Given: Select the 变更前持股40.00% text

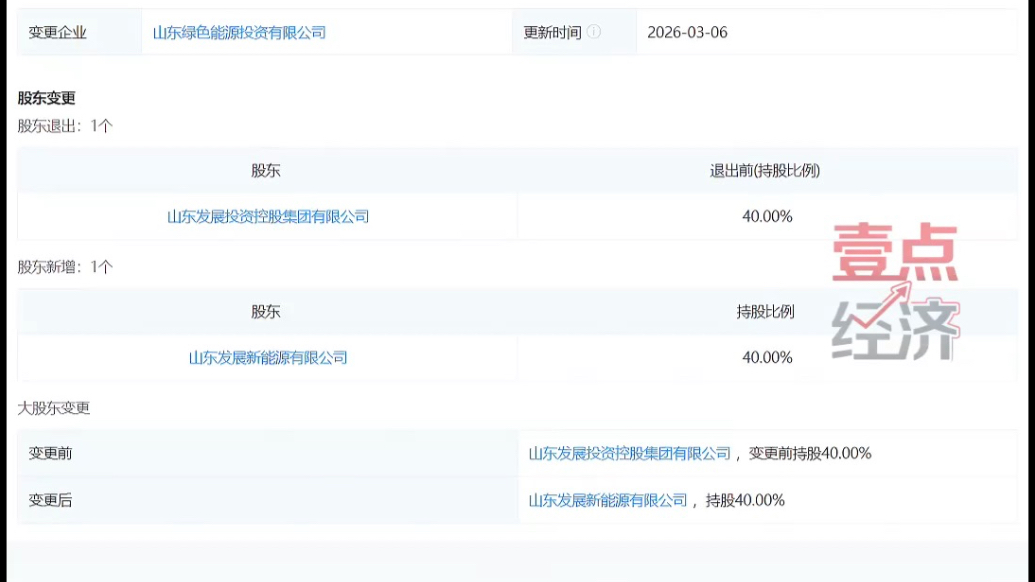Looking at the screenshot, I should (812, 452).
